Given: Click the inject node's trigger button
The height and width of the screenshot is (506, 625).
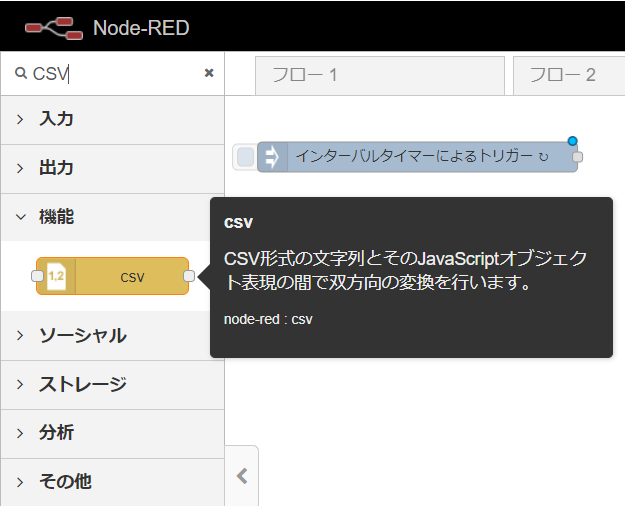Looking at the screenshot, I should tap(245, 157).
